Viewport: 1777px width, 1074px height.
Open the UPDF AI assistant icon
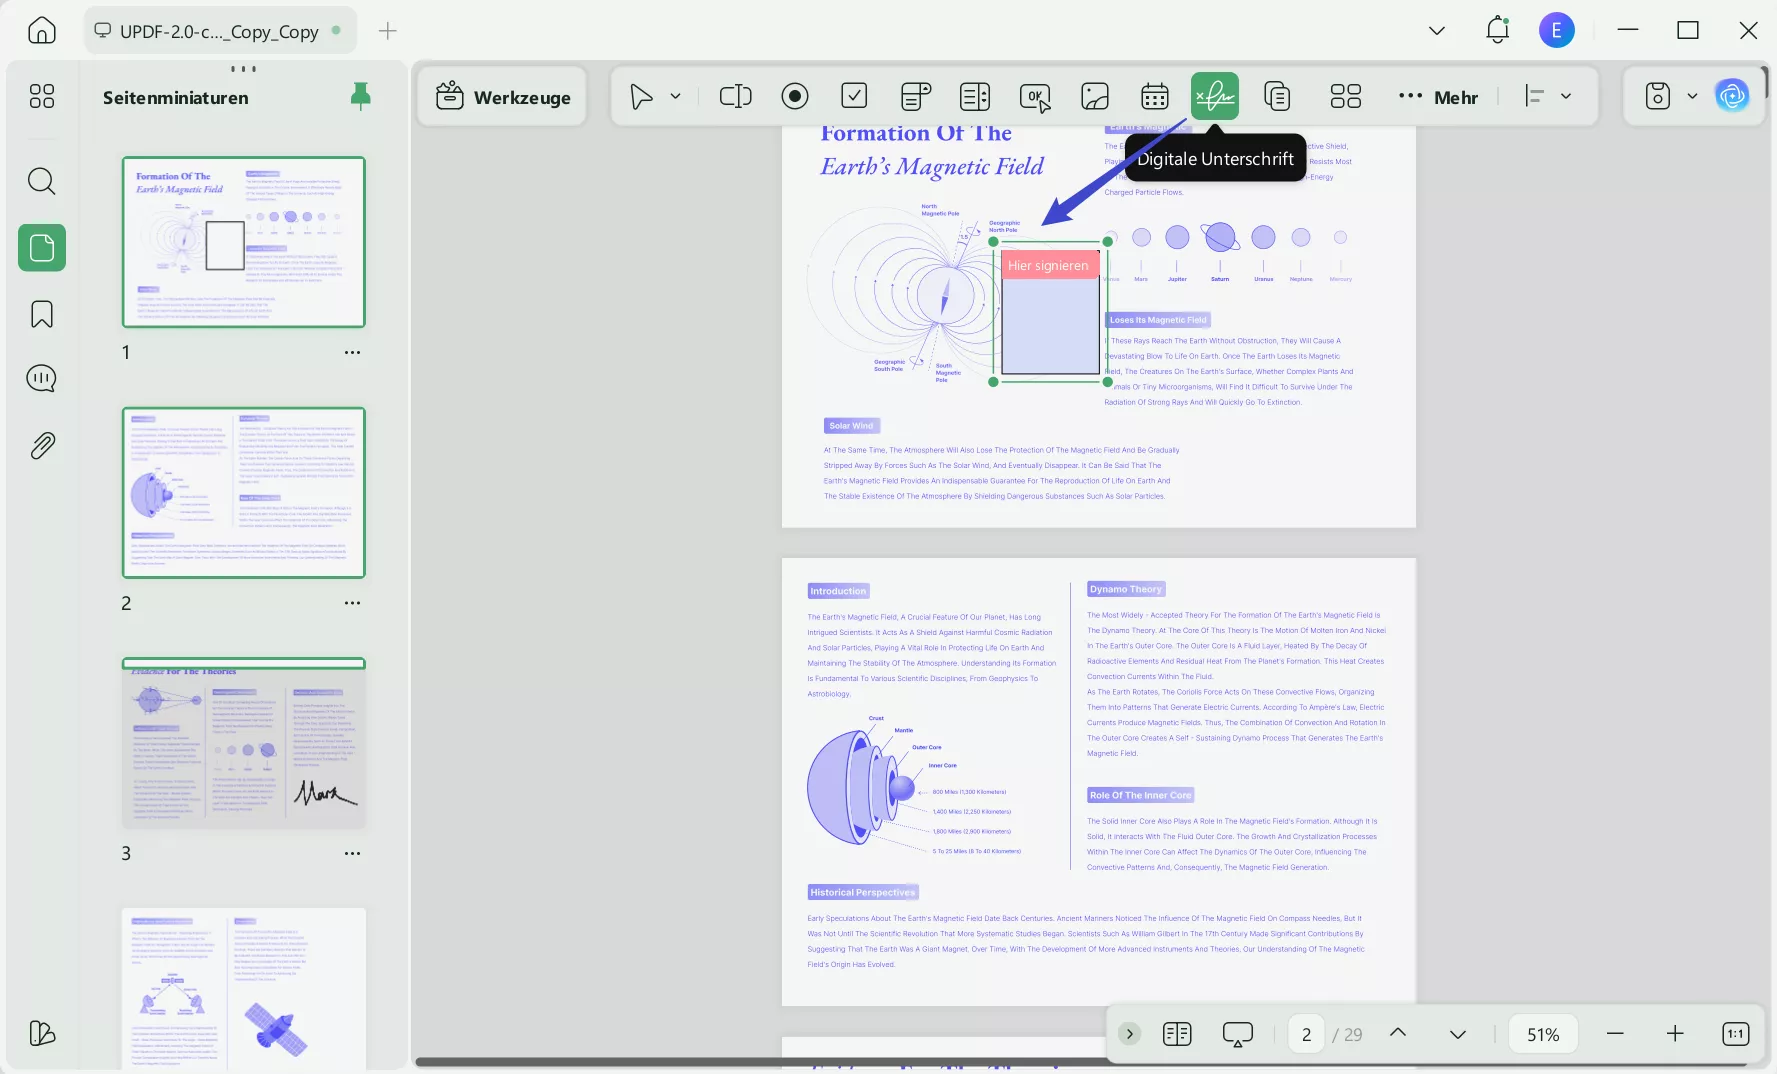[1732, 96]
